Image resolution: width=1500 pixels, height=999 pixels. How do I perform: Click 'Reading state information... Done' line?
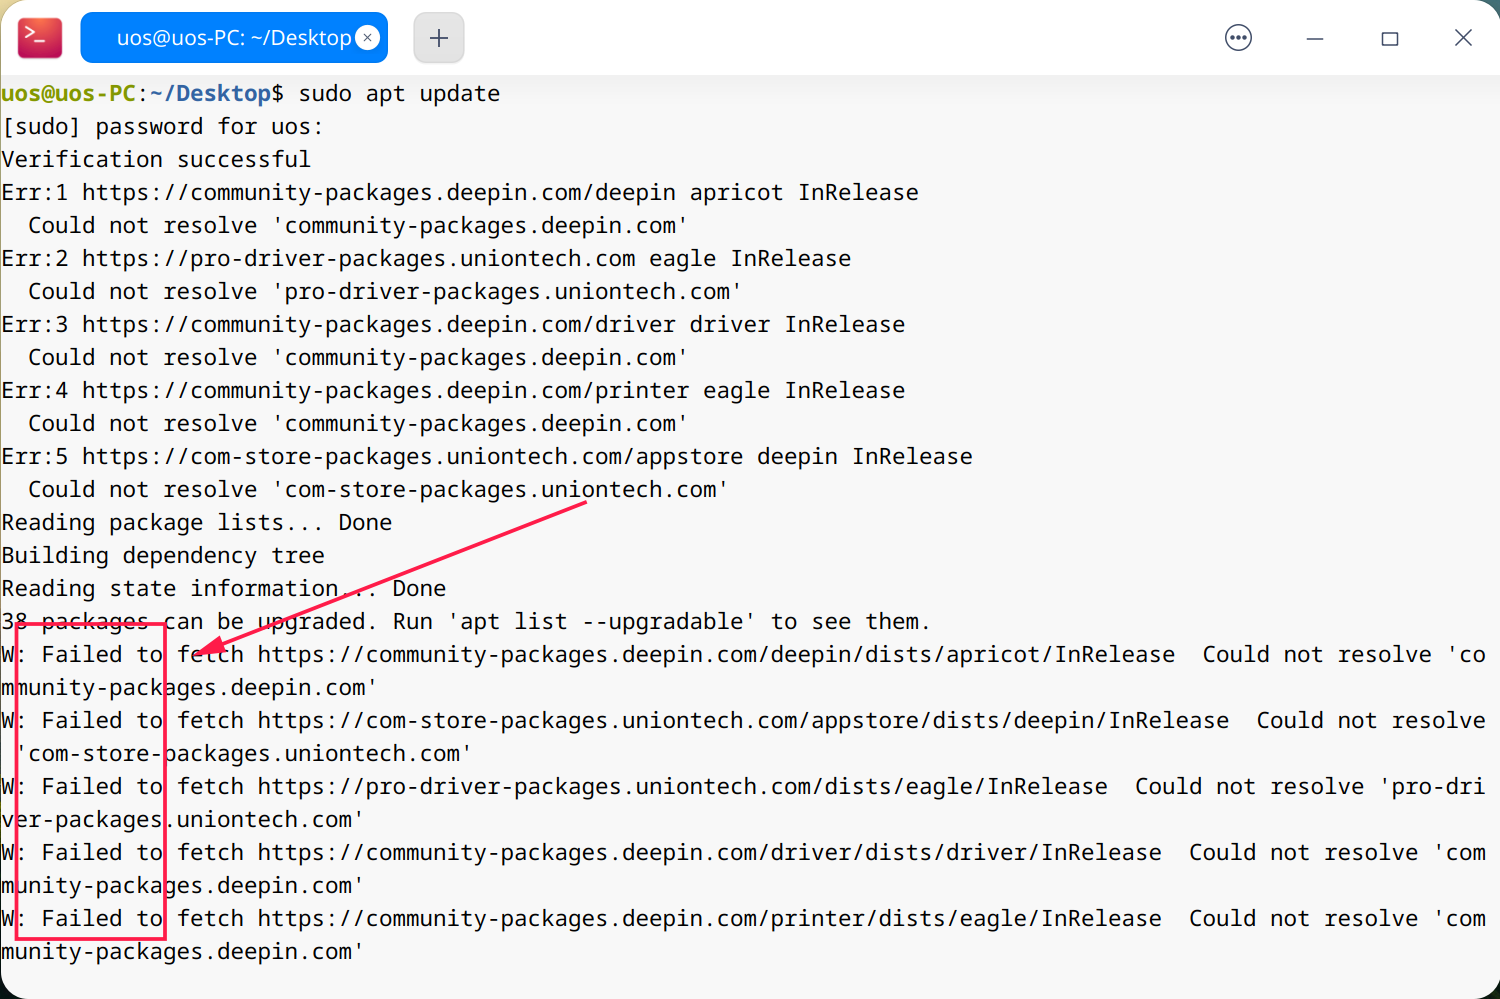click(x=224, y=589)
